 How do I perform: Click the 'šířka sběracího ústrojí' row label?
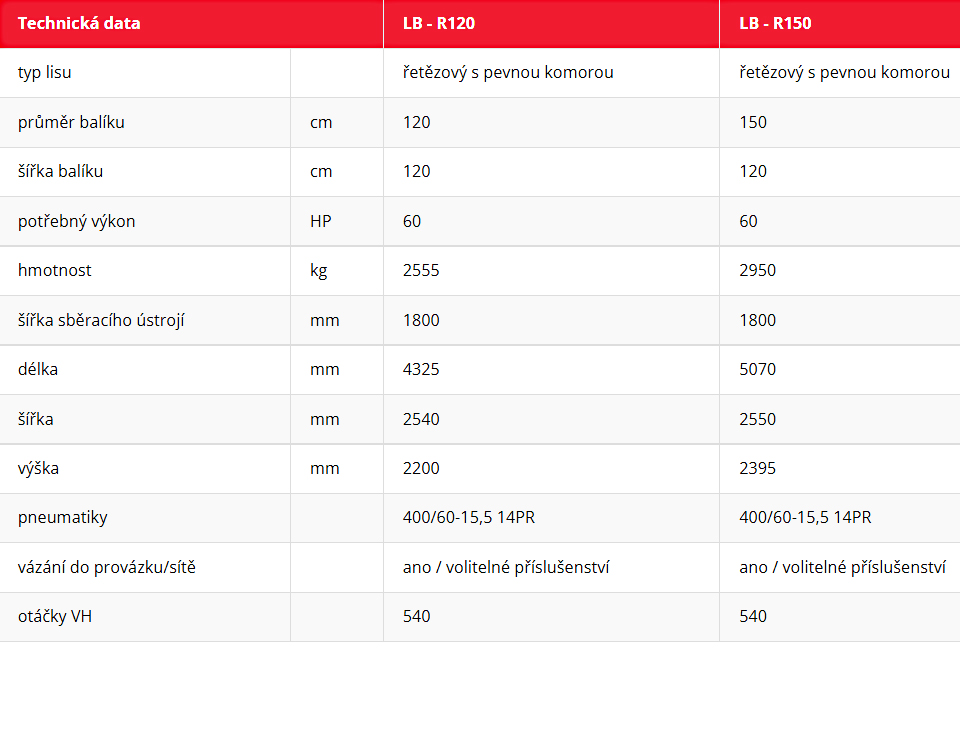coord(101,320)
